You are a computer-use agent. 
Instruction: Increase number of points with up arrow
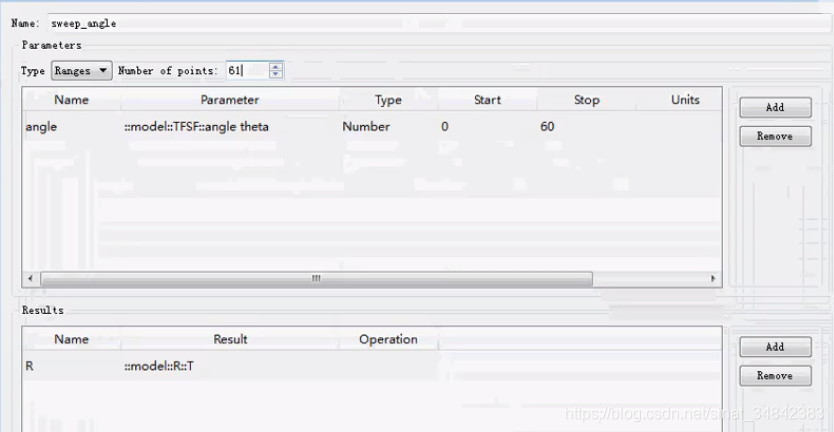(x=276, y=67)
